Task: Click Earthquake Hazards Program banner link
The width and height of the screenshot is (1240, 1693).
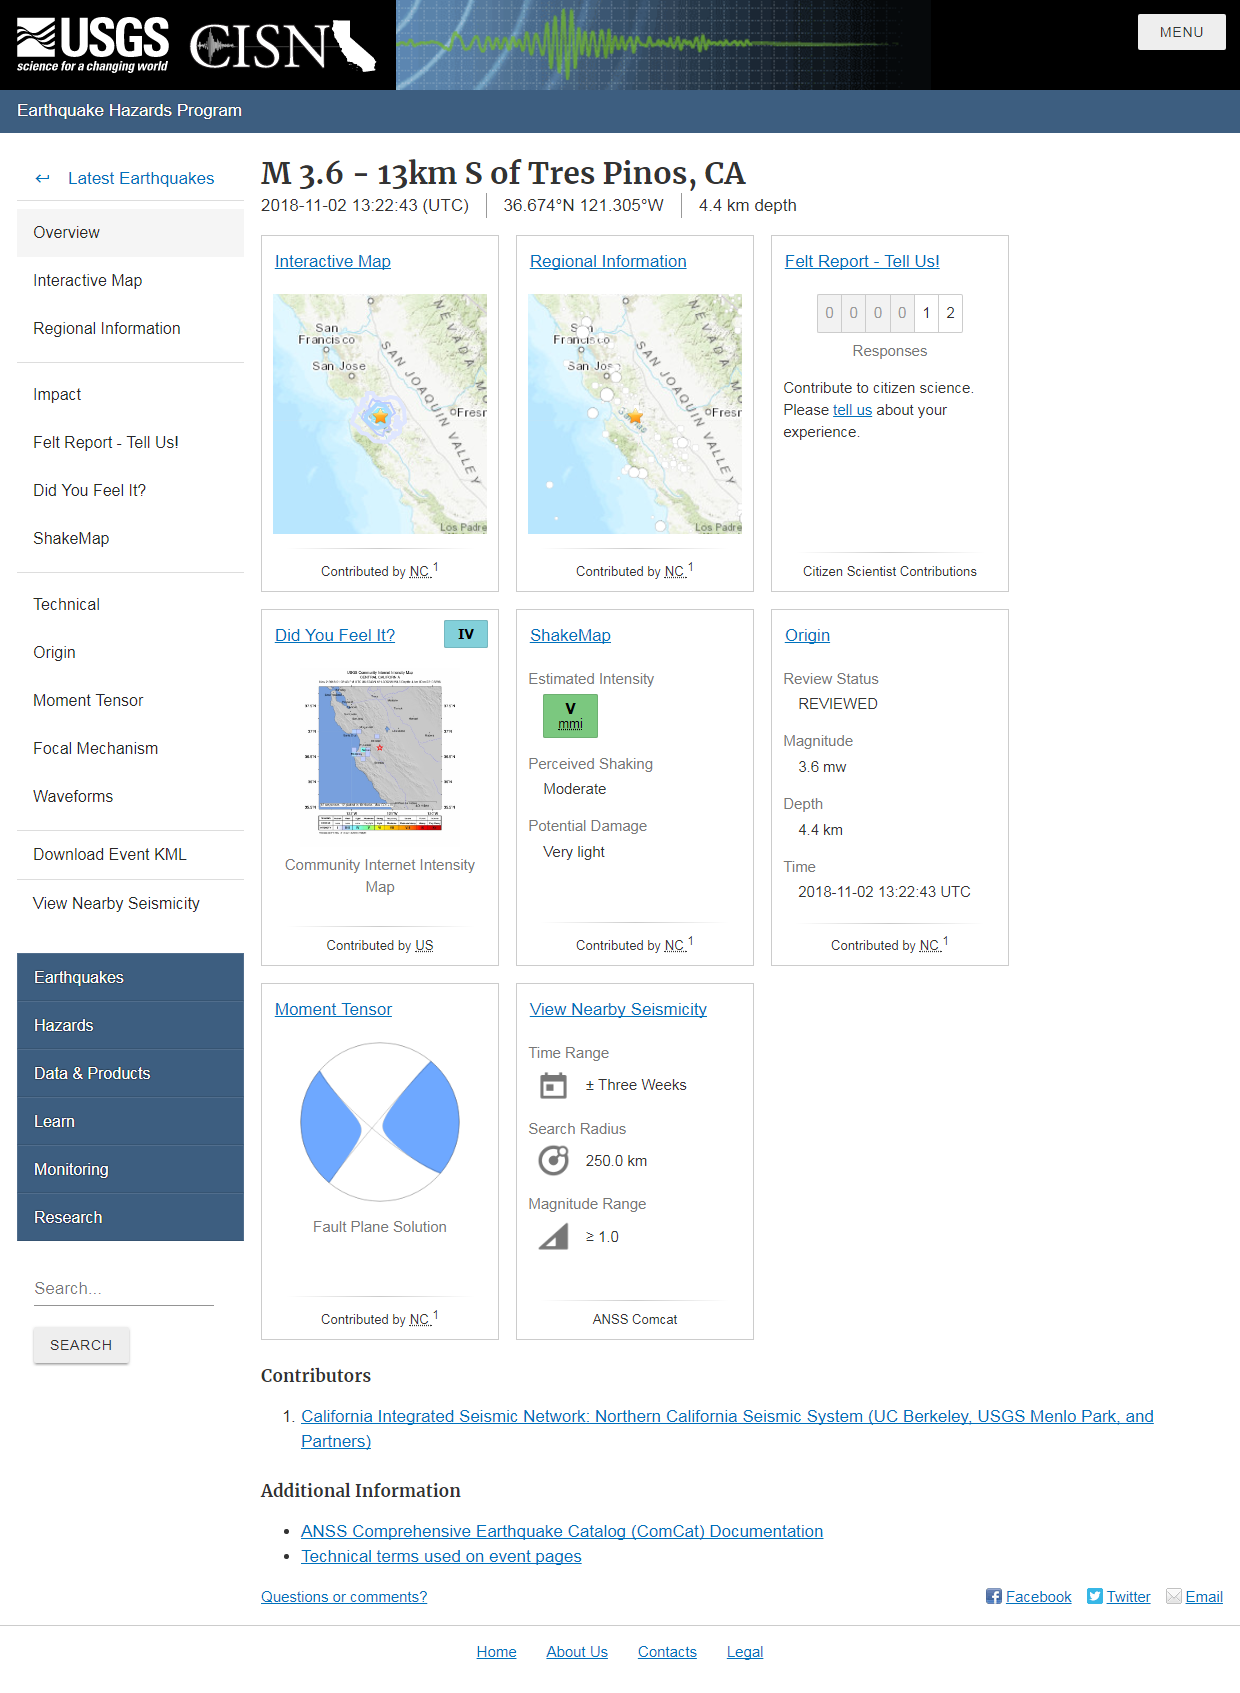Action: (129, 110)
